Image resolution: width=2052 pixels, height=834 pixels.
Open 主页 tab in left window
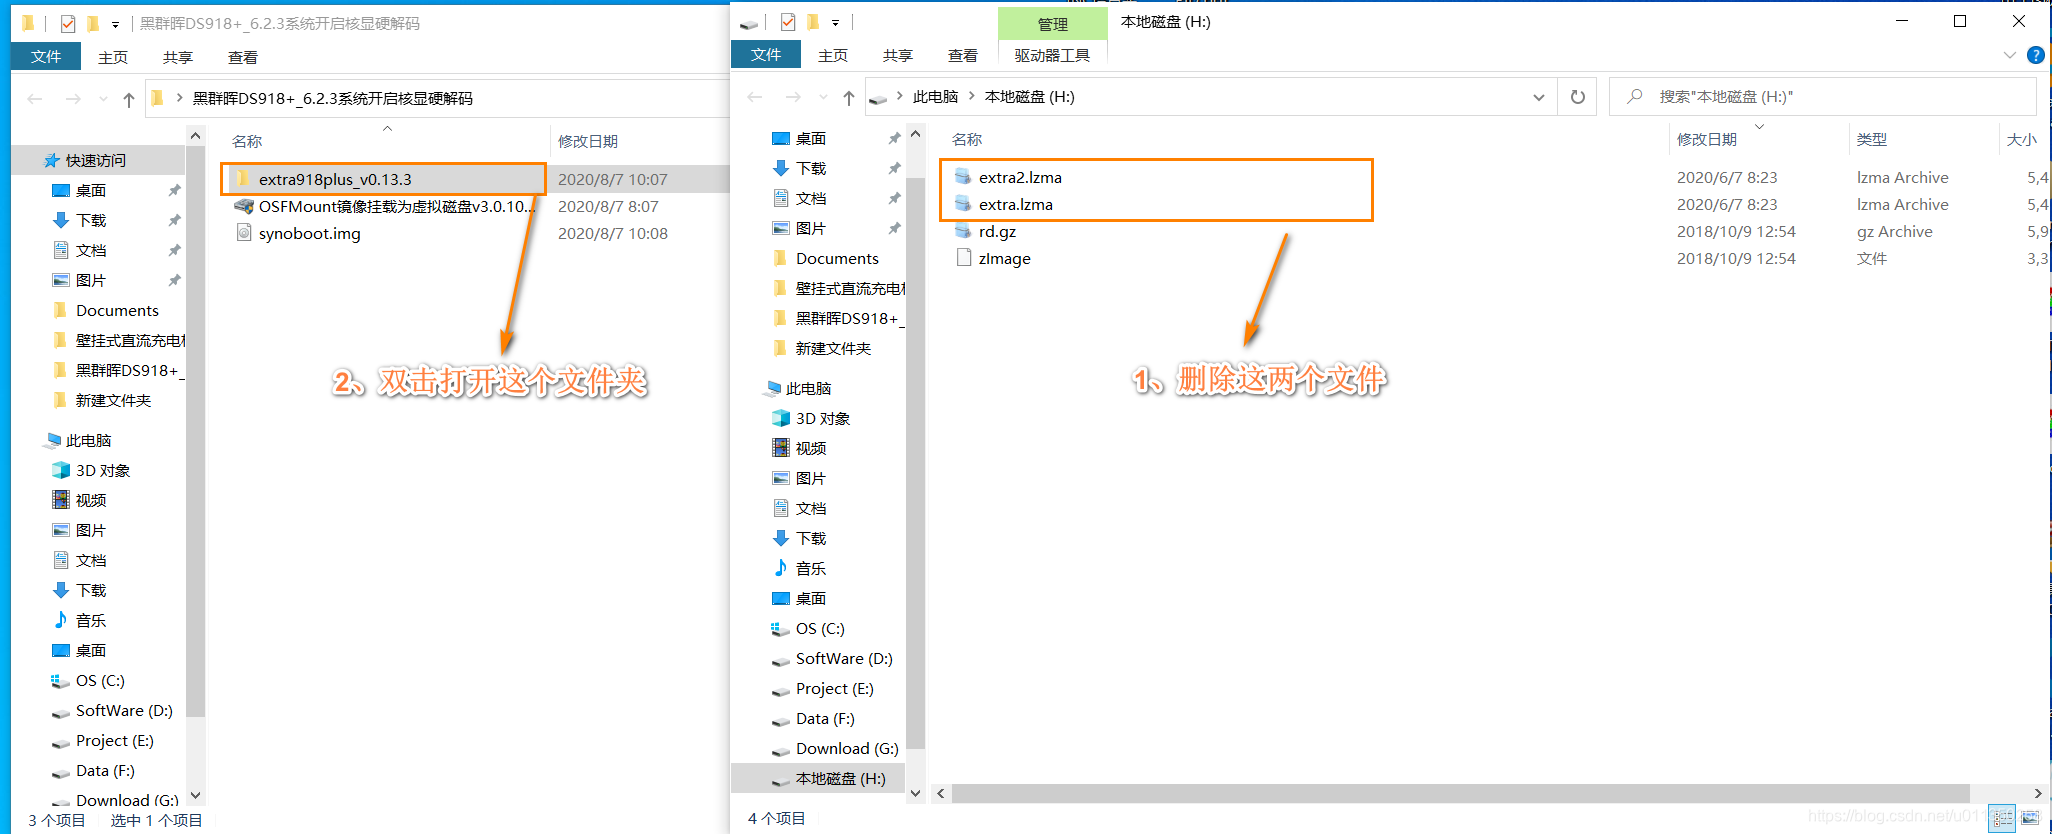[x=113, y=57]
